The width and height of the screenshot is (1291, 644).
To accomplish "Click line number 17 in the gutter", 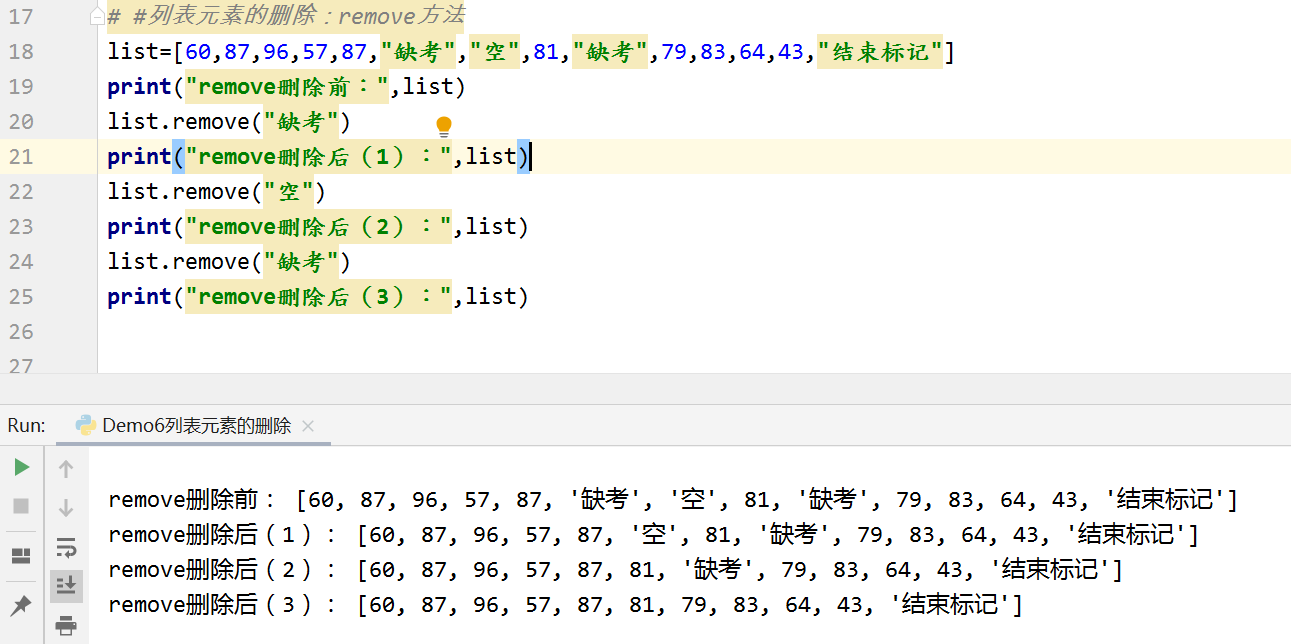I will pos(20,16).
